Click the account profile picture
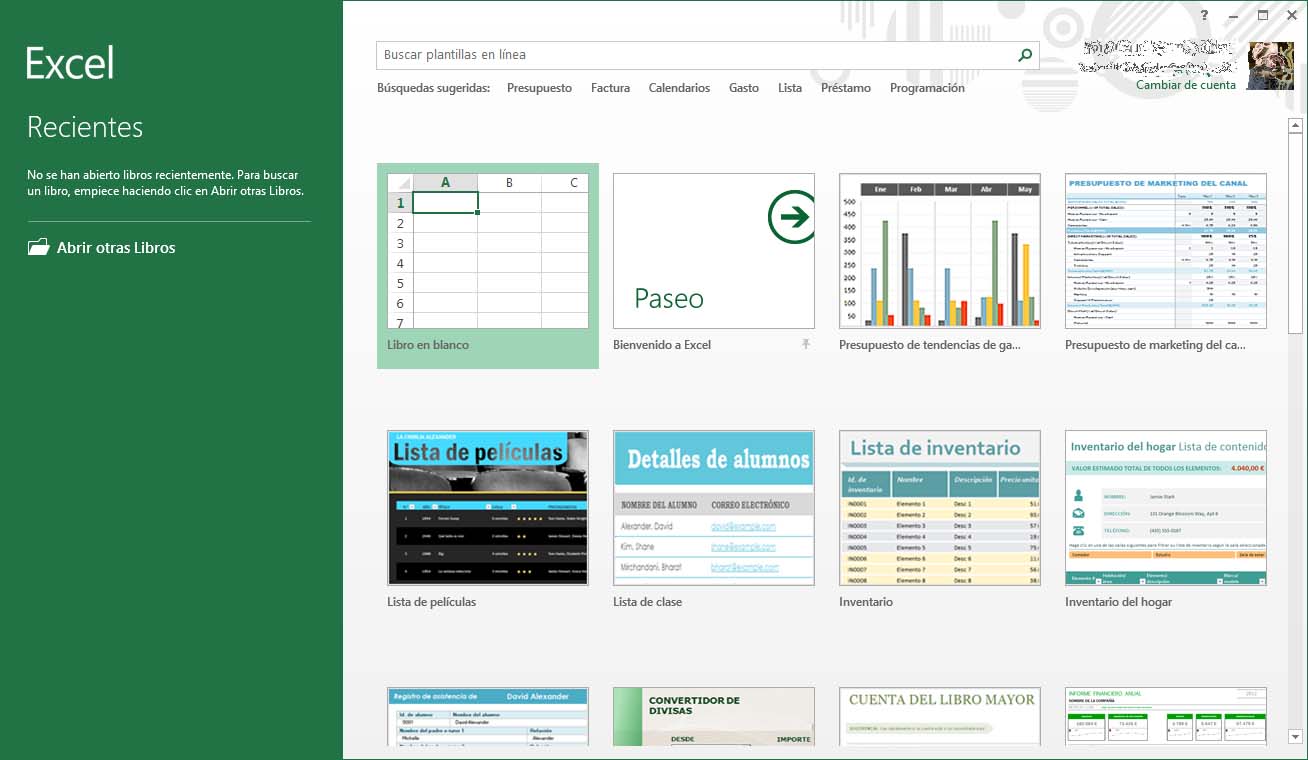1308x760 pixels. pyautogui.click(x=1271, y=66)
